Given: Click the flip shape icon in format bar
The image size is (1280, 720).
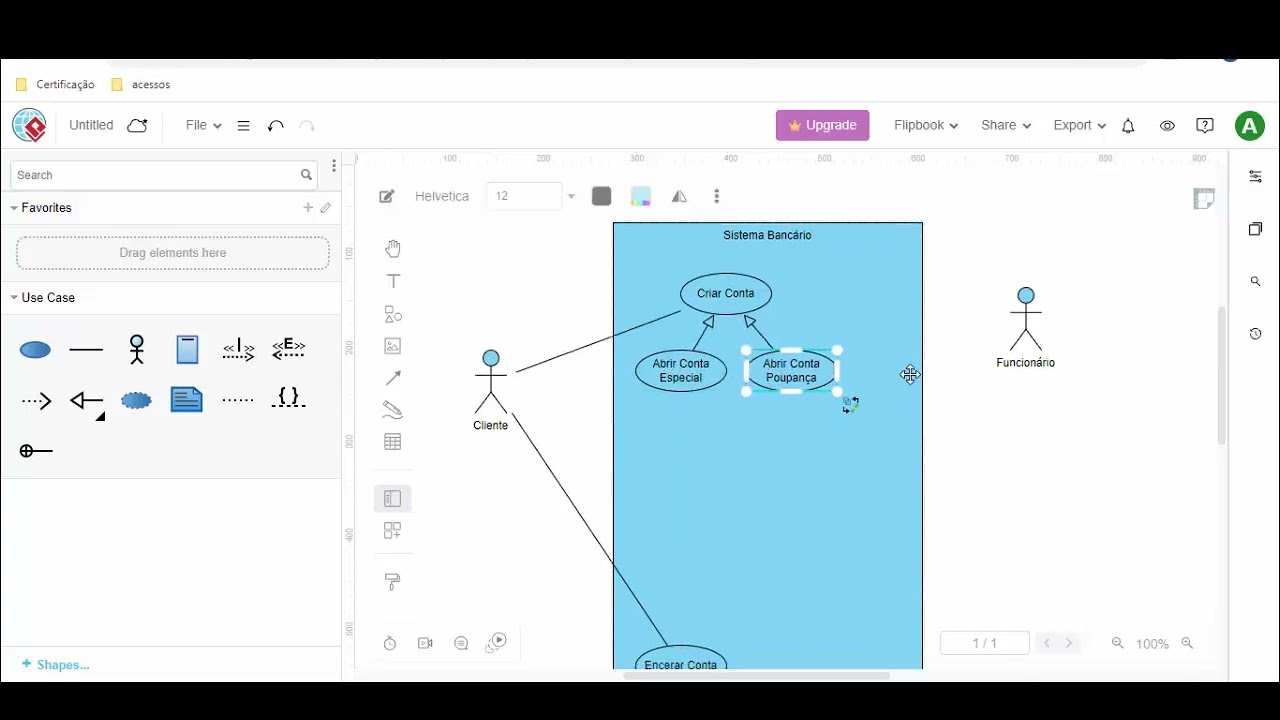Looking at the screenshot, I should [x=680, y=197].
